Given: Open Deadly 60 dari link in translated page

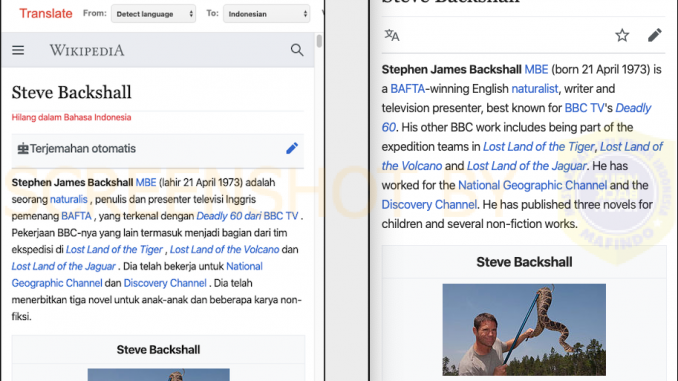Looking at the screenshot, I should pyautogui.click(x=229, y=216).
